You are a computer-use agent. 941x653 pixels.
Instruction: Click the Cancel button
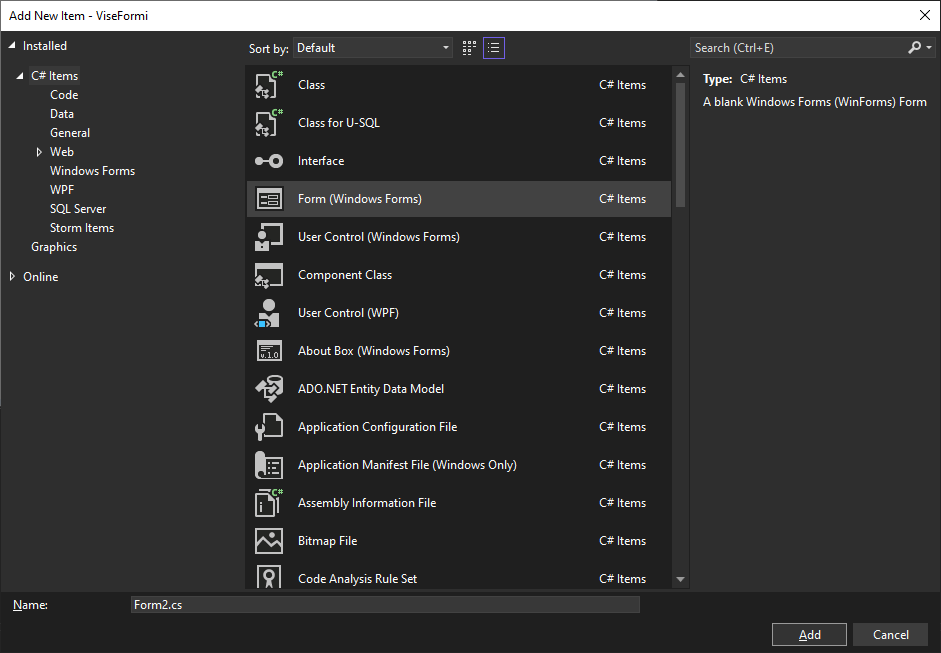click(890, 635)
